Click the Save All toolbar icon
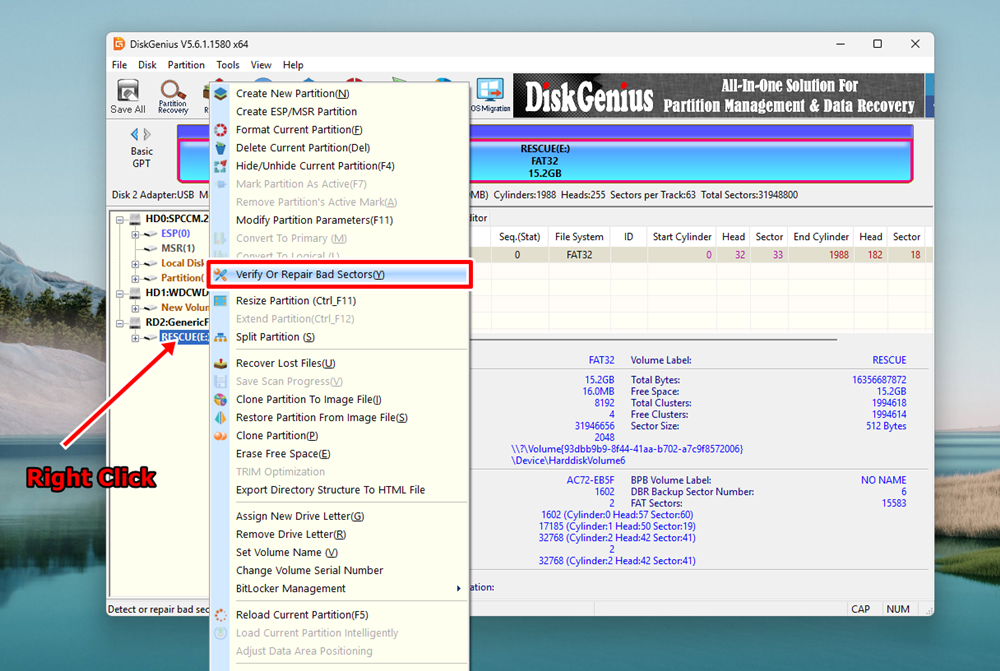Screen dimensions: 1000x671 128,96
